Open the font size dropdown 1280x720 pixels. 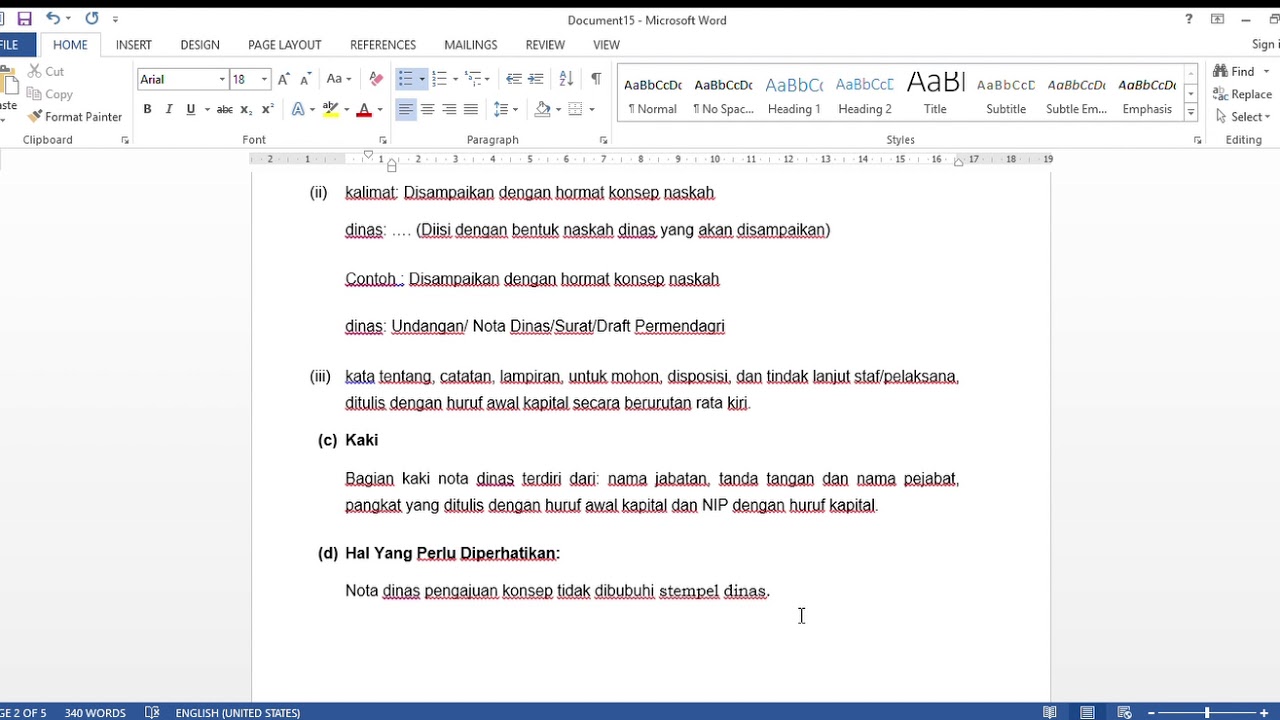point(264,79)
